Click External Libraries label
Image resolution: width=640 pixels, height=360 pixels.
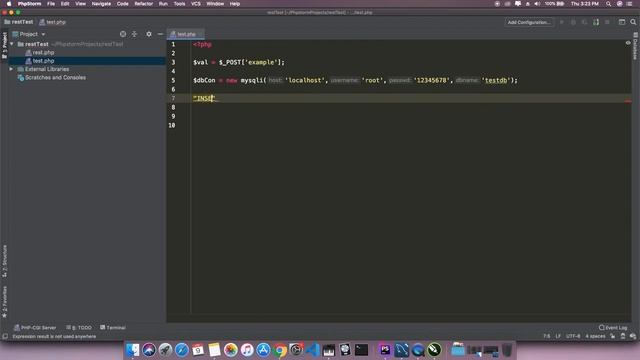[47, 69]
